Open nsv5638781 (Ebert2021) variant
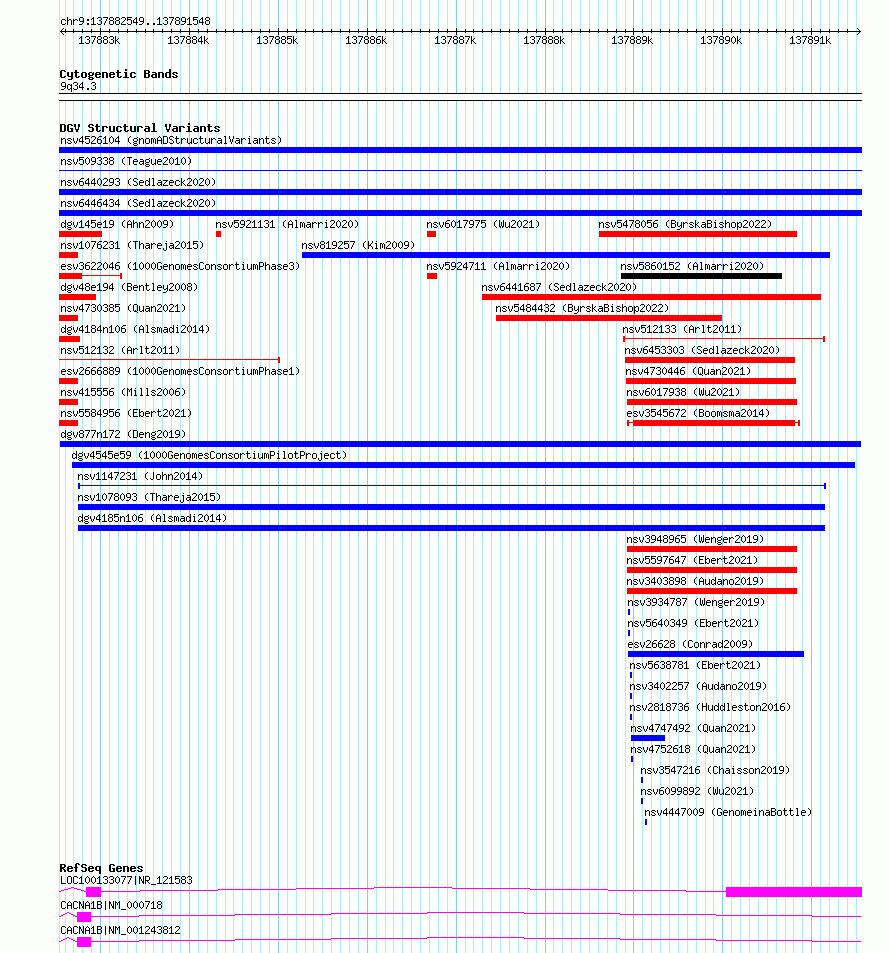The width and height of the screenshot is (890, 953). tap(695, 666)
